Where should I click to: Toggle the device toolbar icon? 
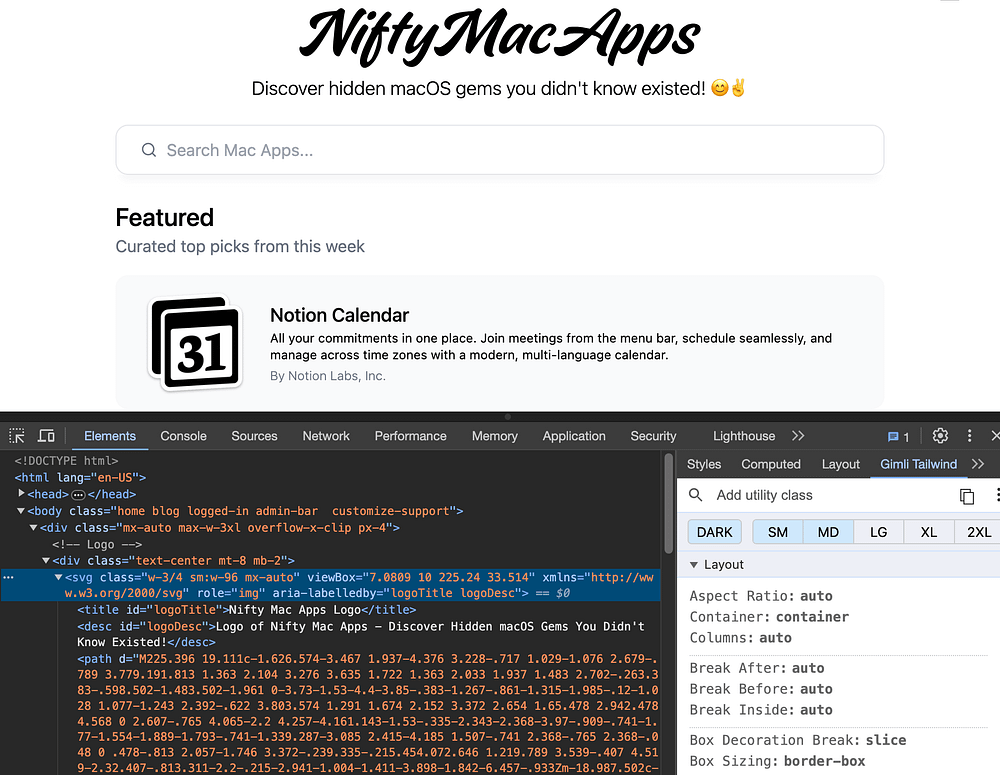[x=46, y=436]
